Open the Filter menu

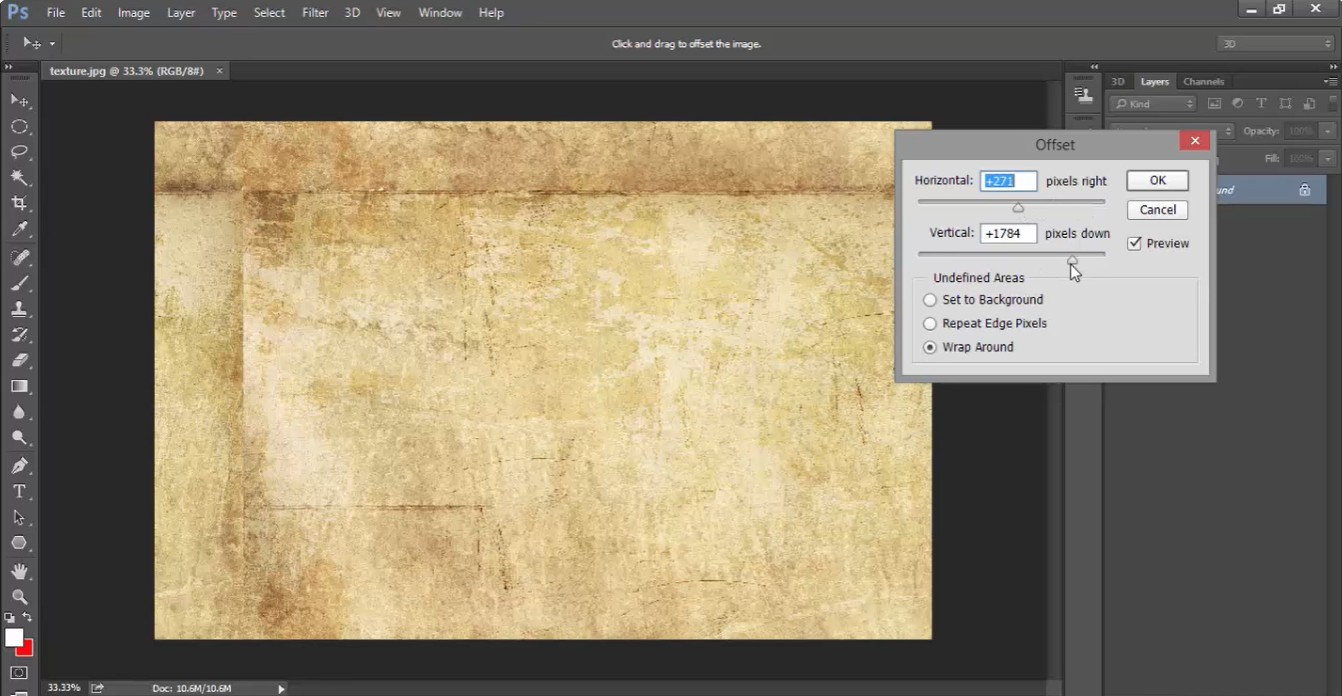pyautogui.click(x=315, y=13)
